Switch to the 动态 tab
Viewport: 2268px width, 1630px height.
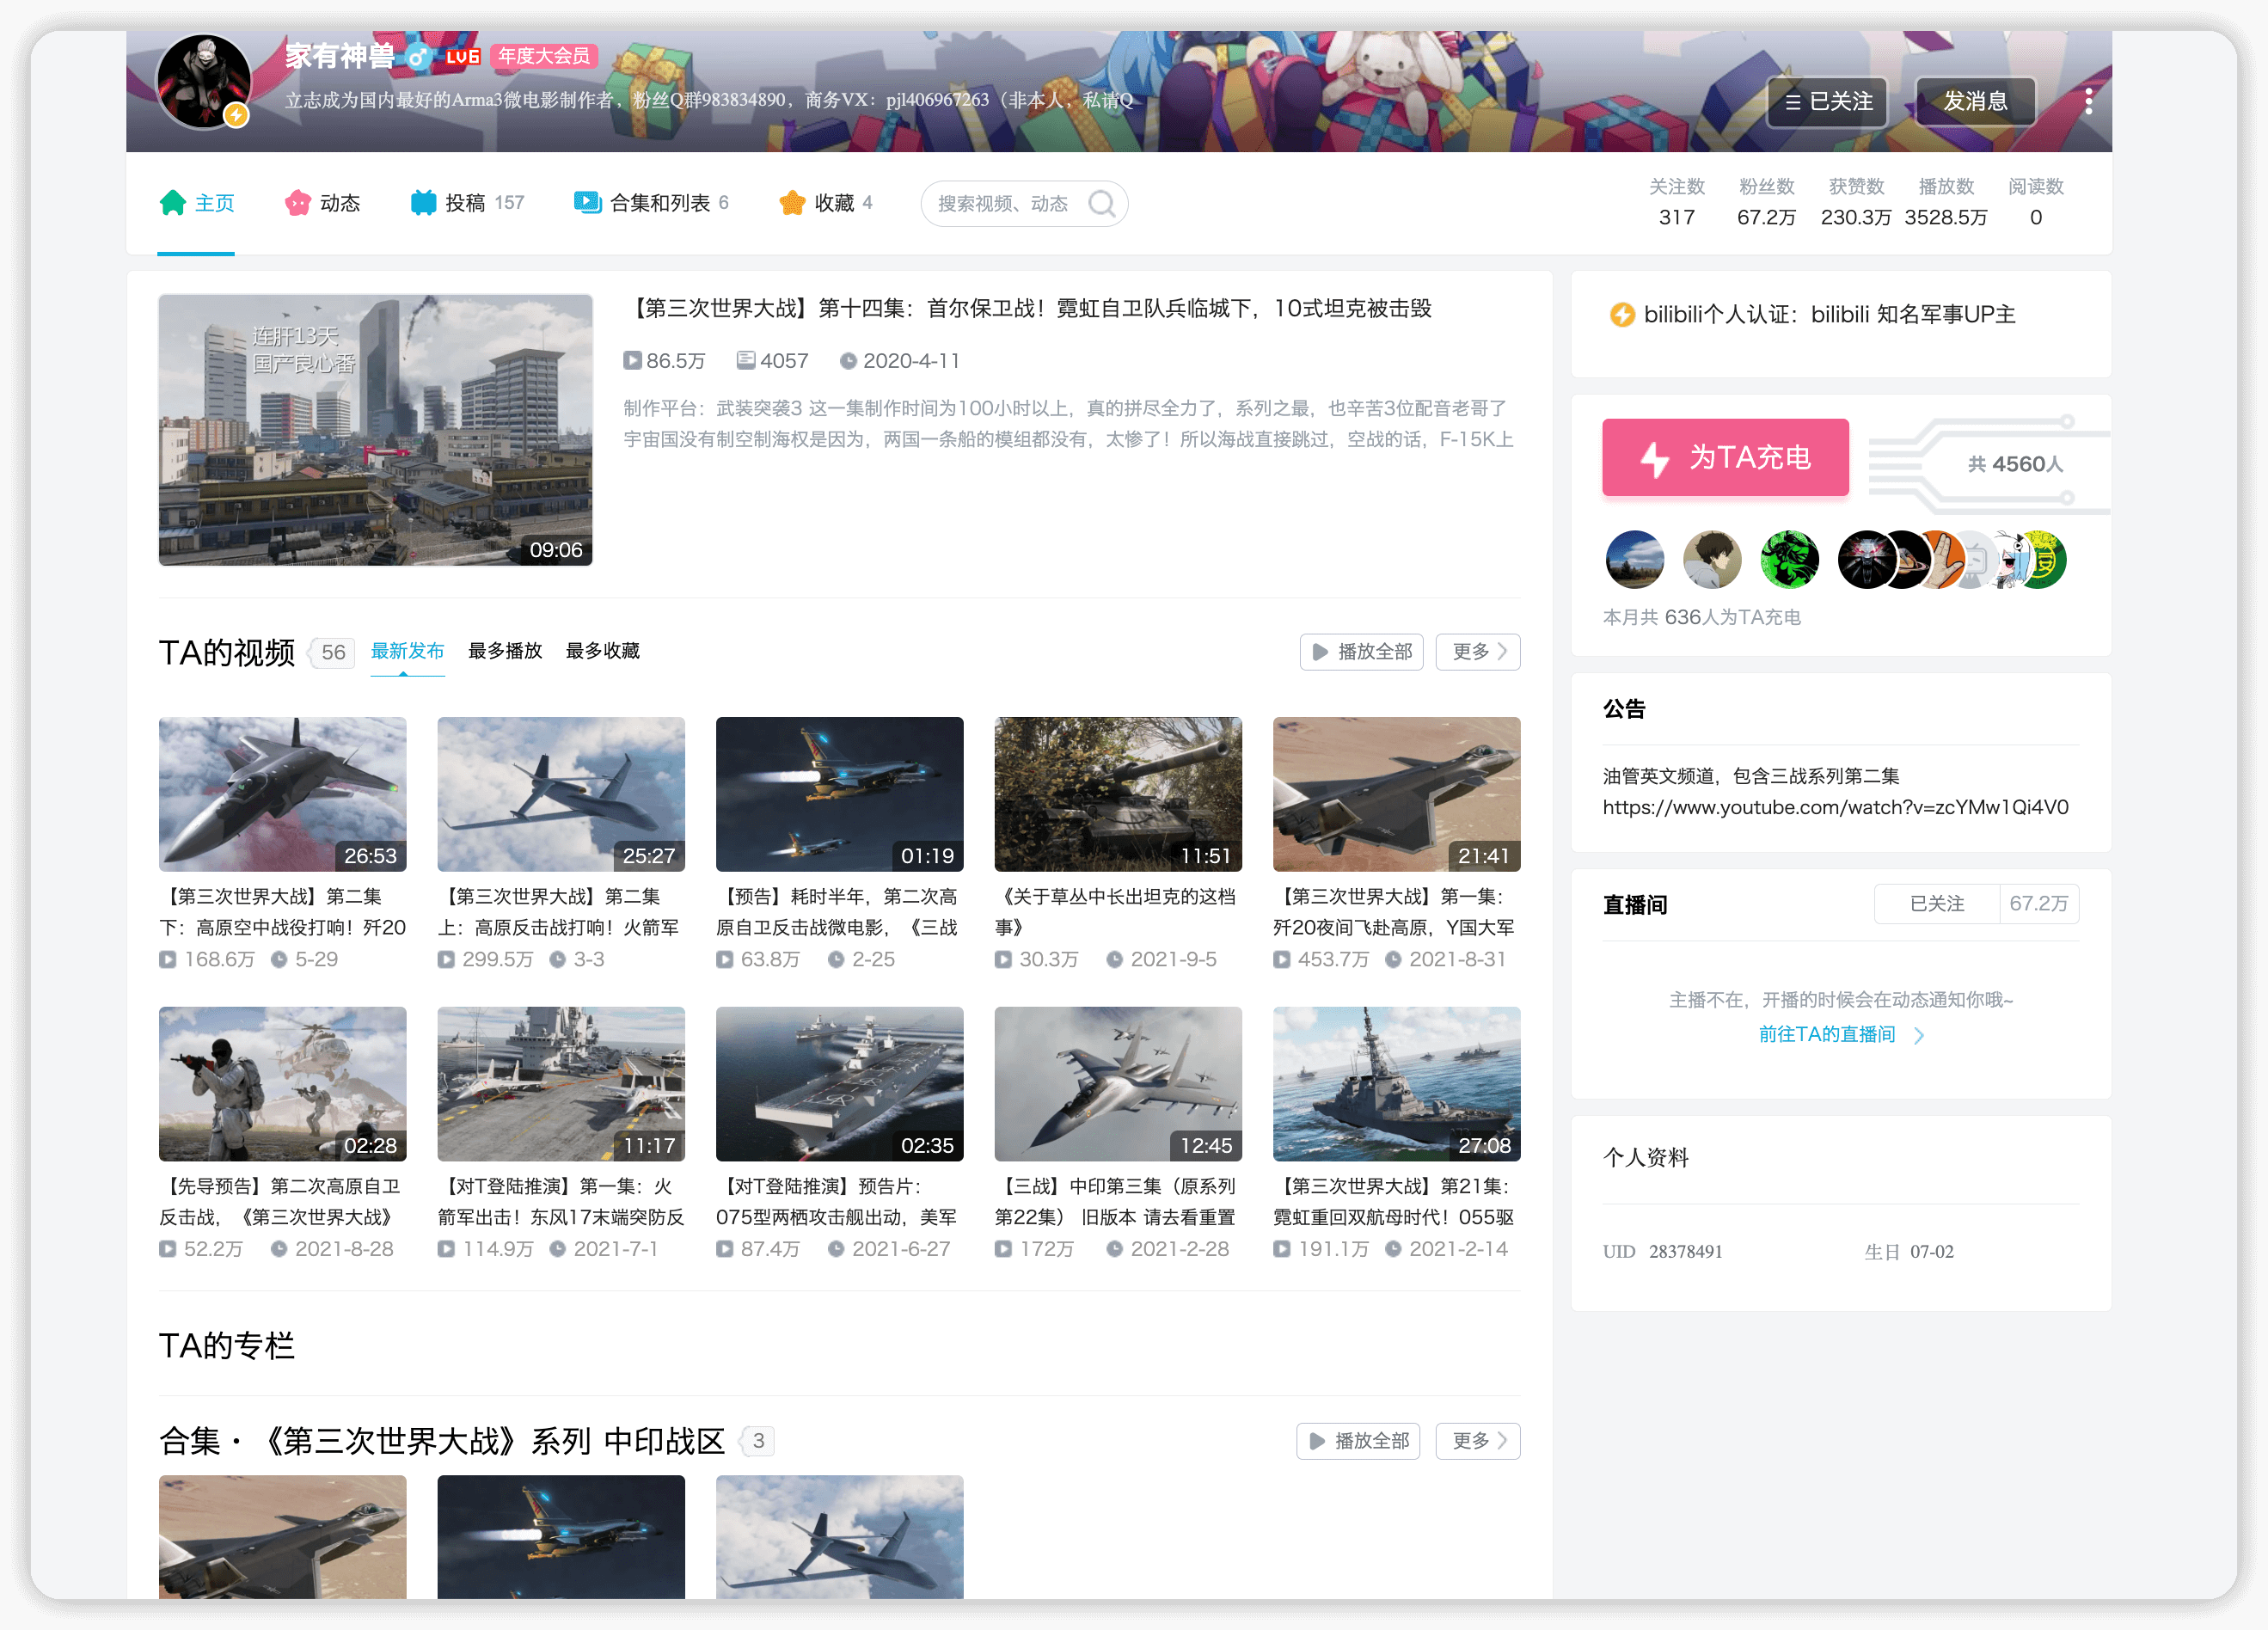[x=322, y=203]
